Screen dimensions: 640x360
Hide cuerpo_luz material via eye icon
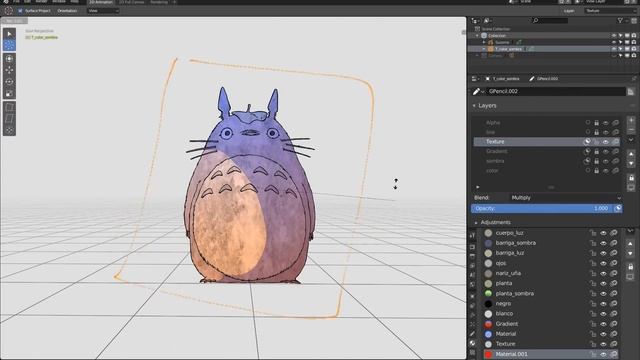point(603,233)
